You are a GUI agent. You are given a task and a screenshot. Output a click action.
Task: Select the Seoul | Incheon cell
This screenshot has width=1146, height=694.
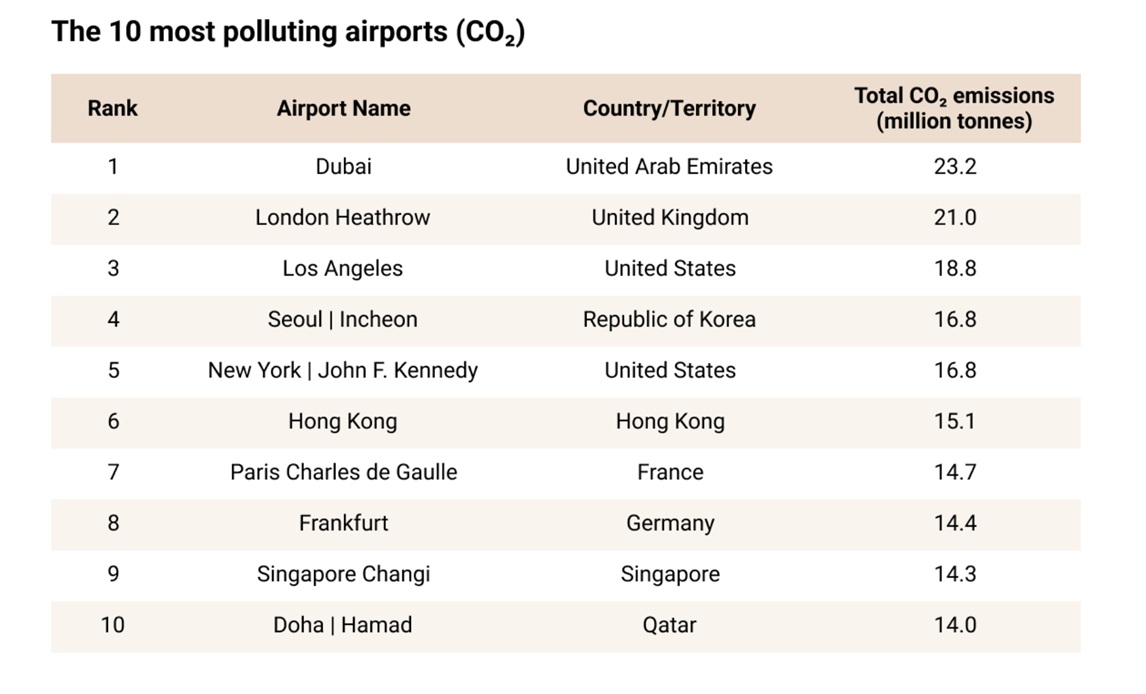[343, 319]
